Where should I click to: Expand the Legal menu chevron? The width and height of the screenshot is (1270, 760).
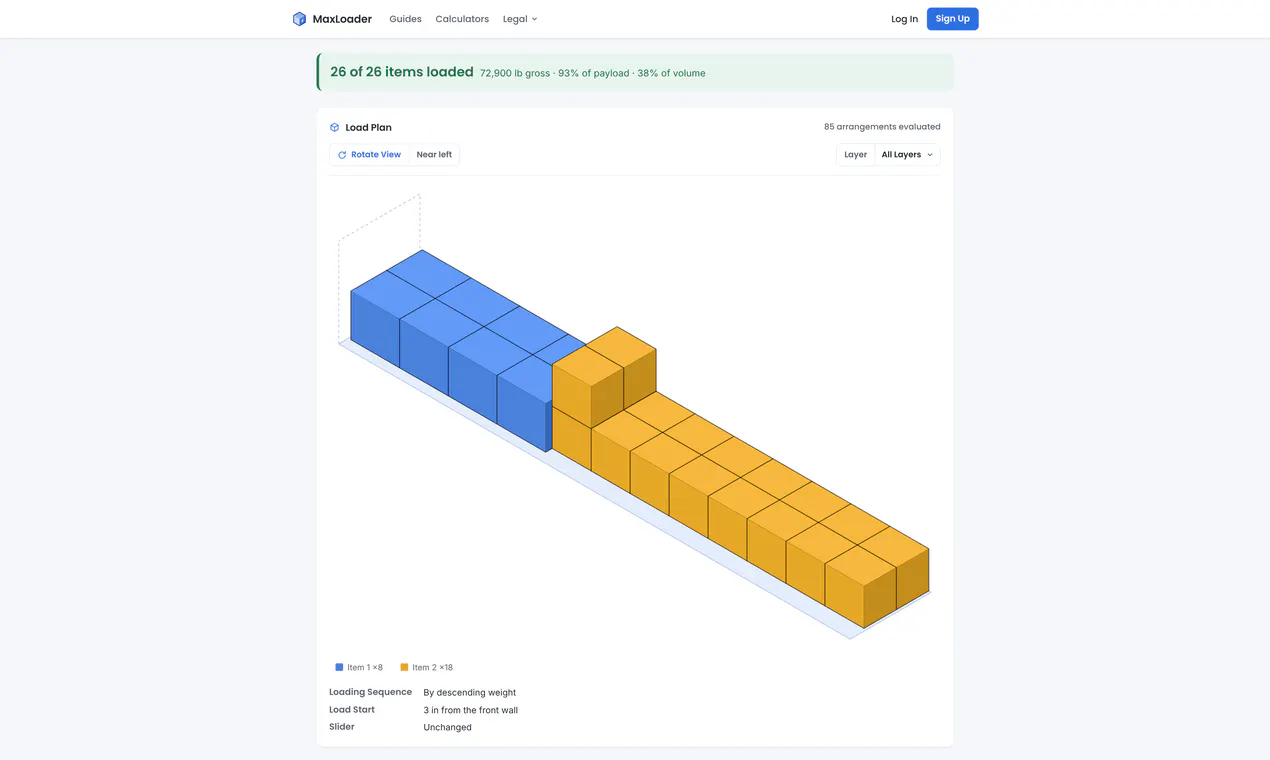pyautogui.click(x=534, y=19)
